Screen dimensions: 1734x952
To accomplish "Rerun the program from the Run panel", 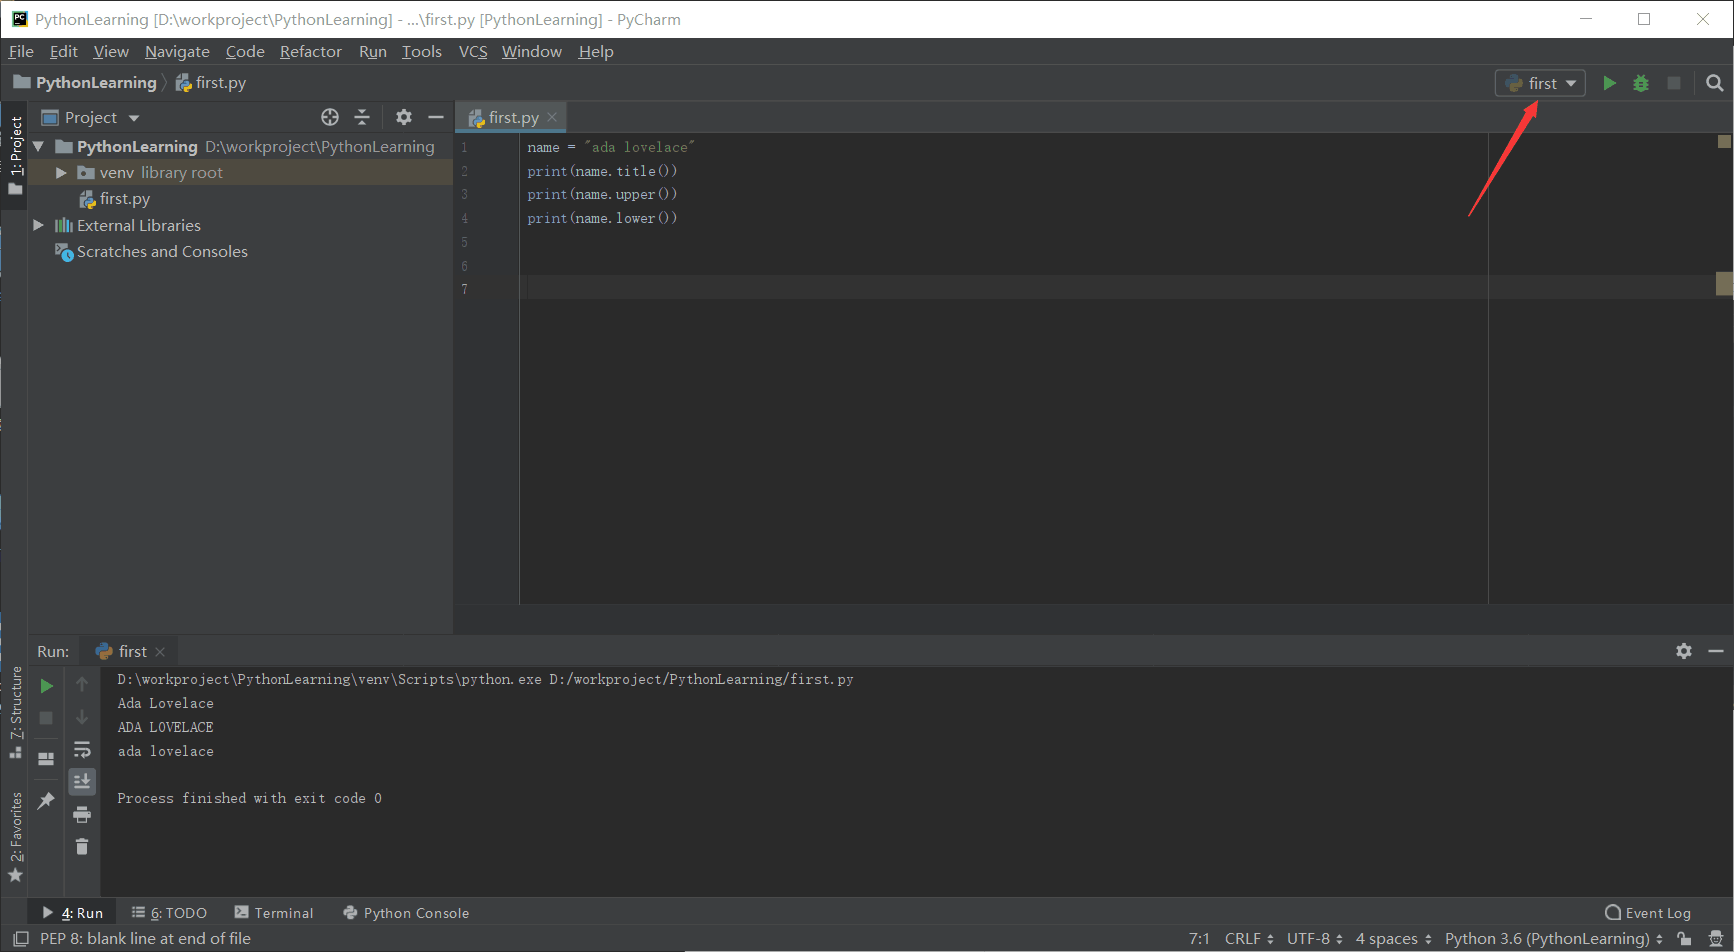I will pos(46,686).
